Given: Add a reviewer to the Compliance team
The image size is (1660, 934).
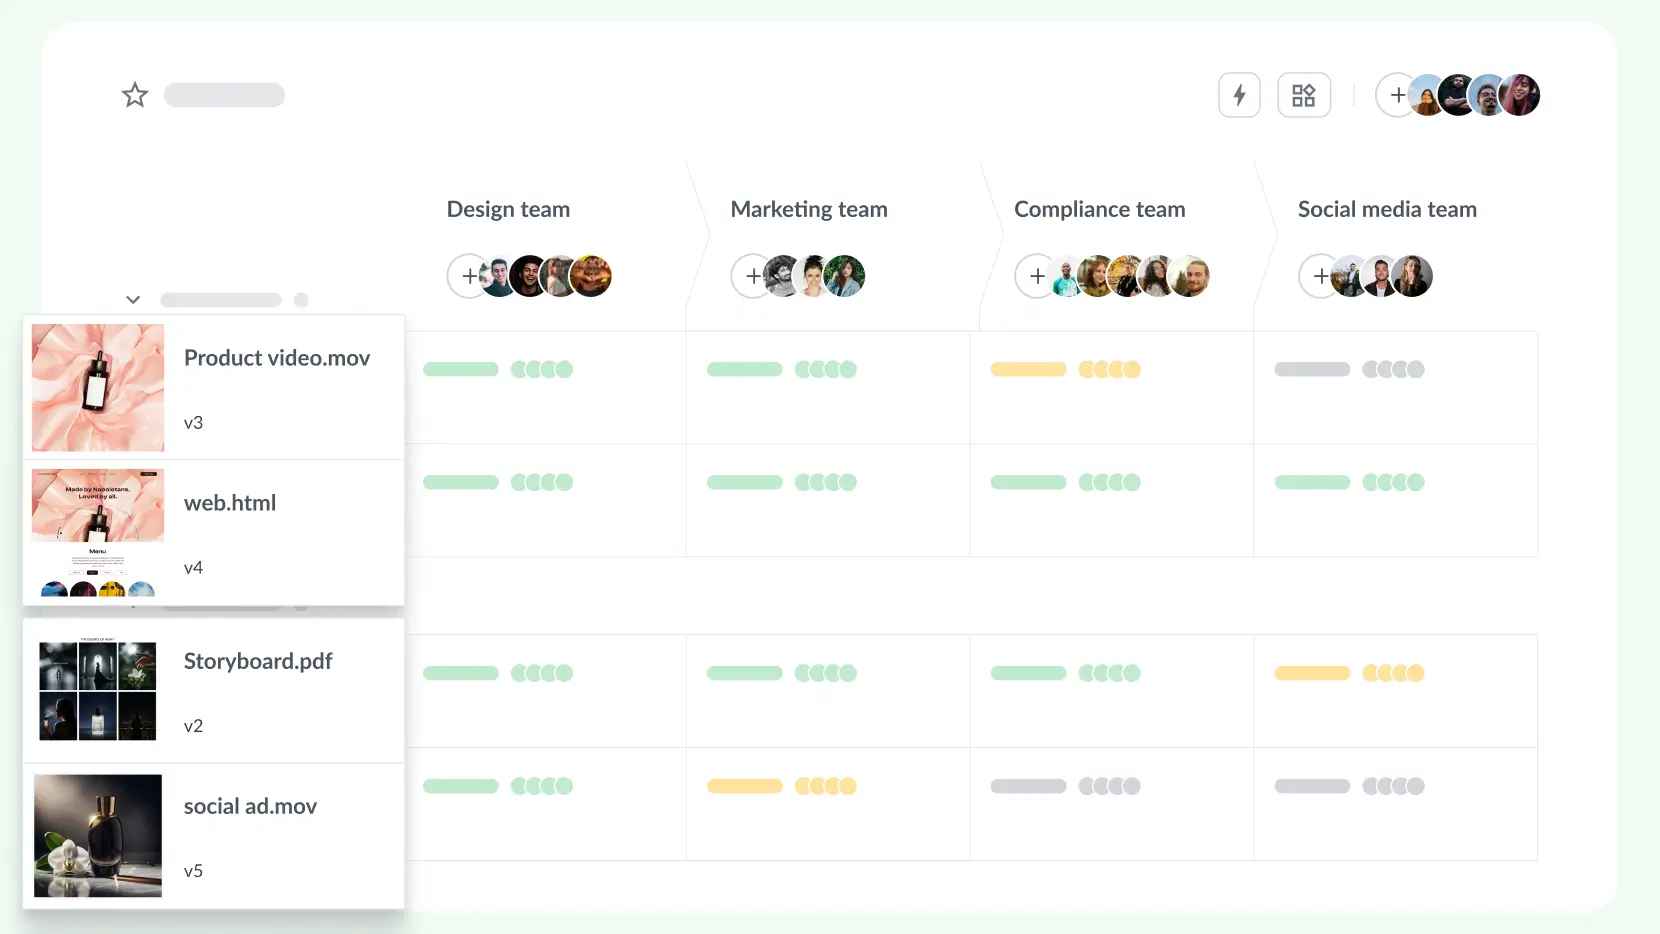Looking at the screenshot, I should [x=1036, y=276].
